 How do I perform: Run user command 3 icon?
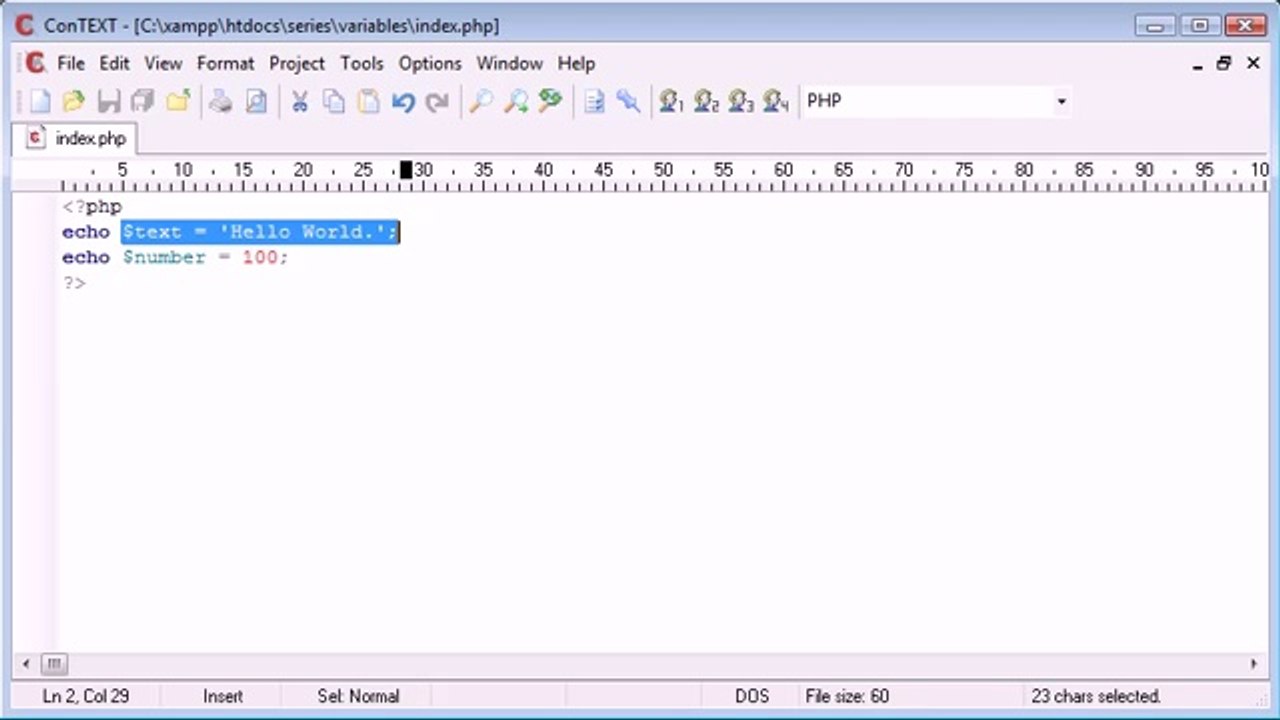[x=741, y=101]
